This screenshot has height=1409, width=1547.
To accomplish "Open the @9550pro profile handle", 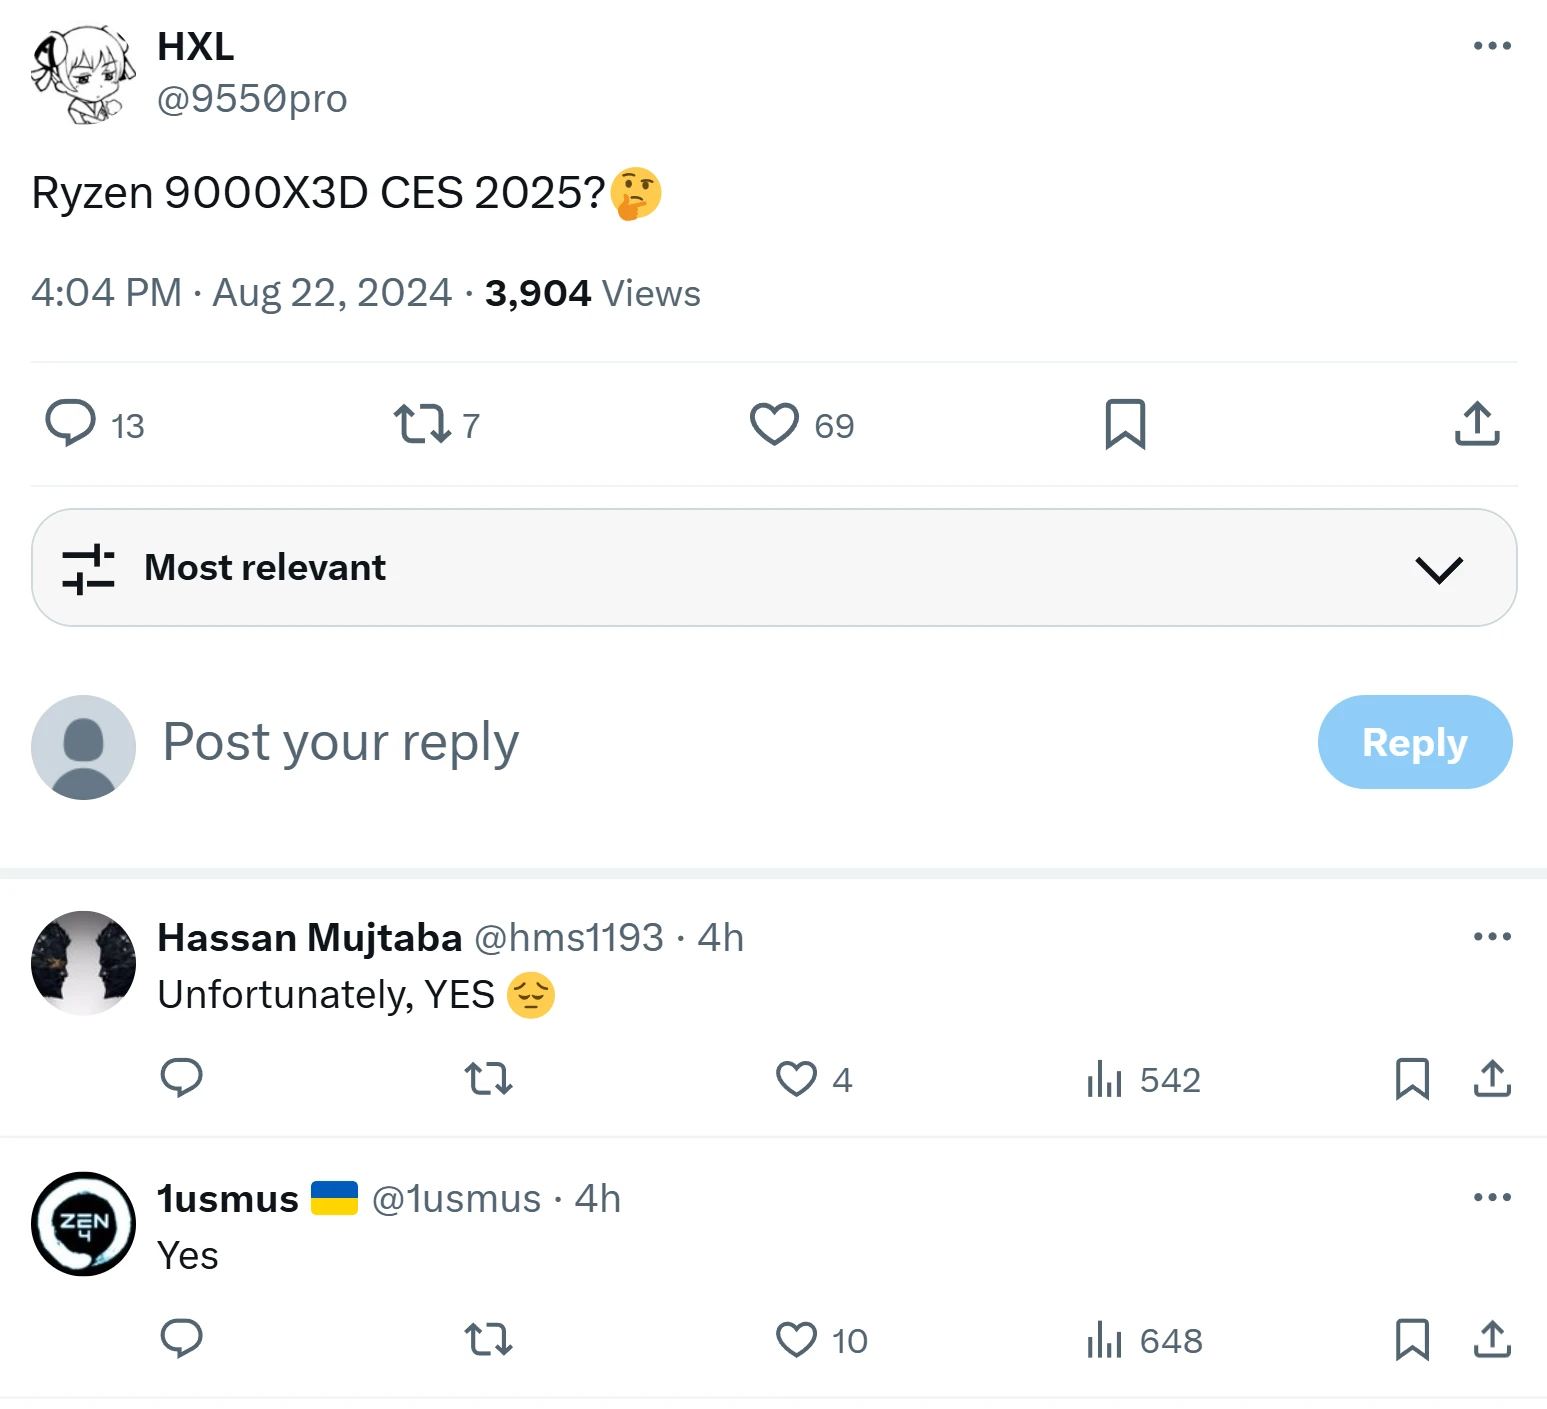I will (252, 99).
